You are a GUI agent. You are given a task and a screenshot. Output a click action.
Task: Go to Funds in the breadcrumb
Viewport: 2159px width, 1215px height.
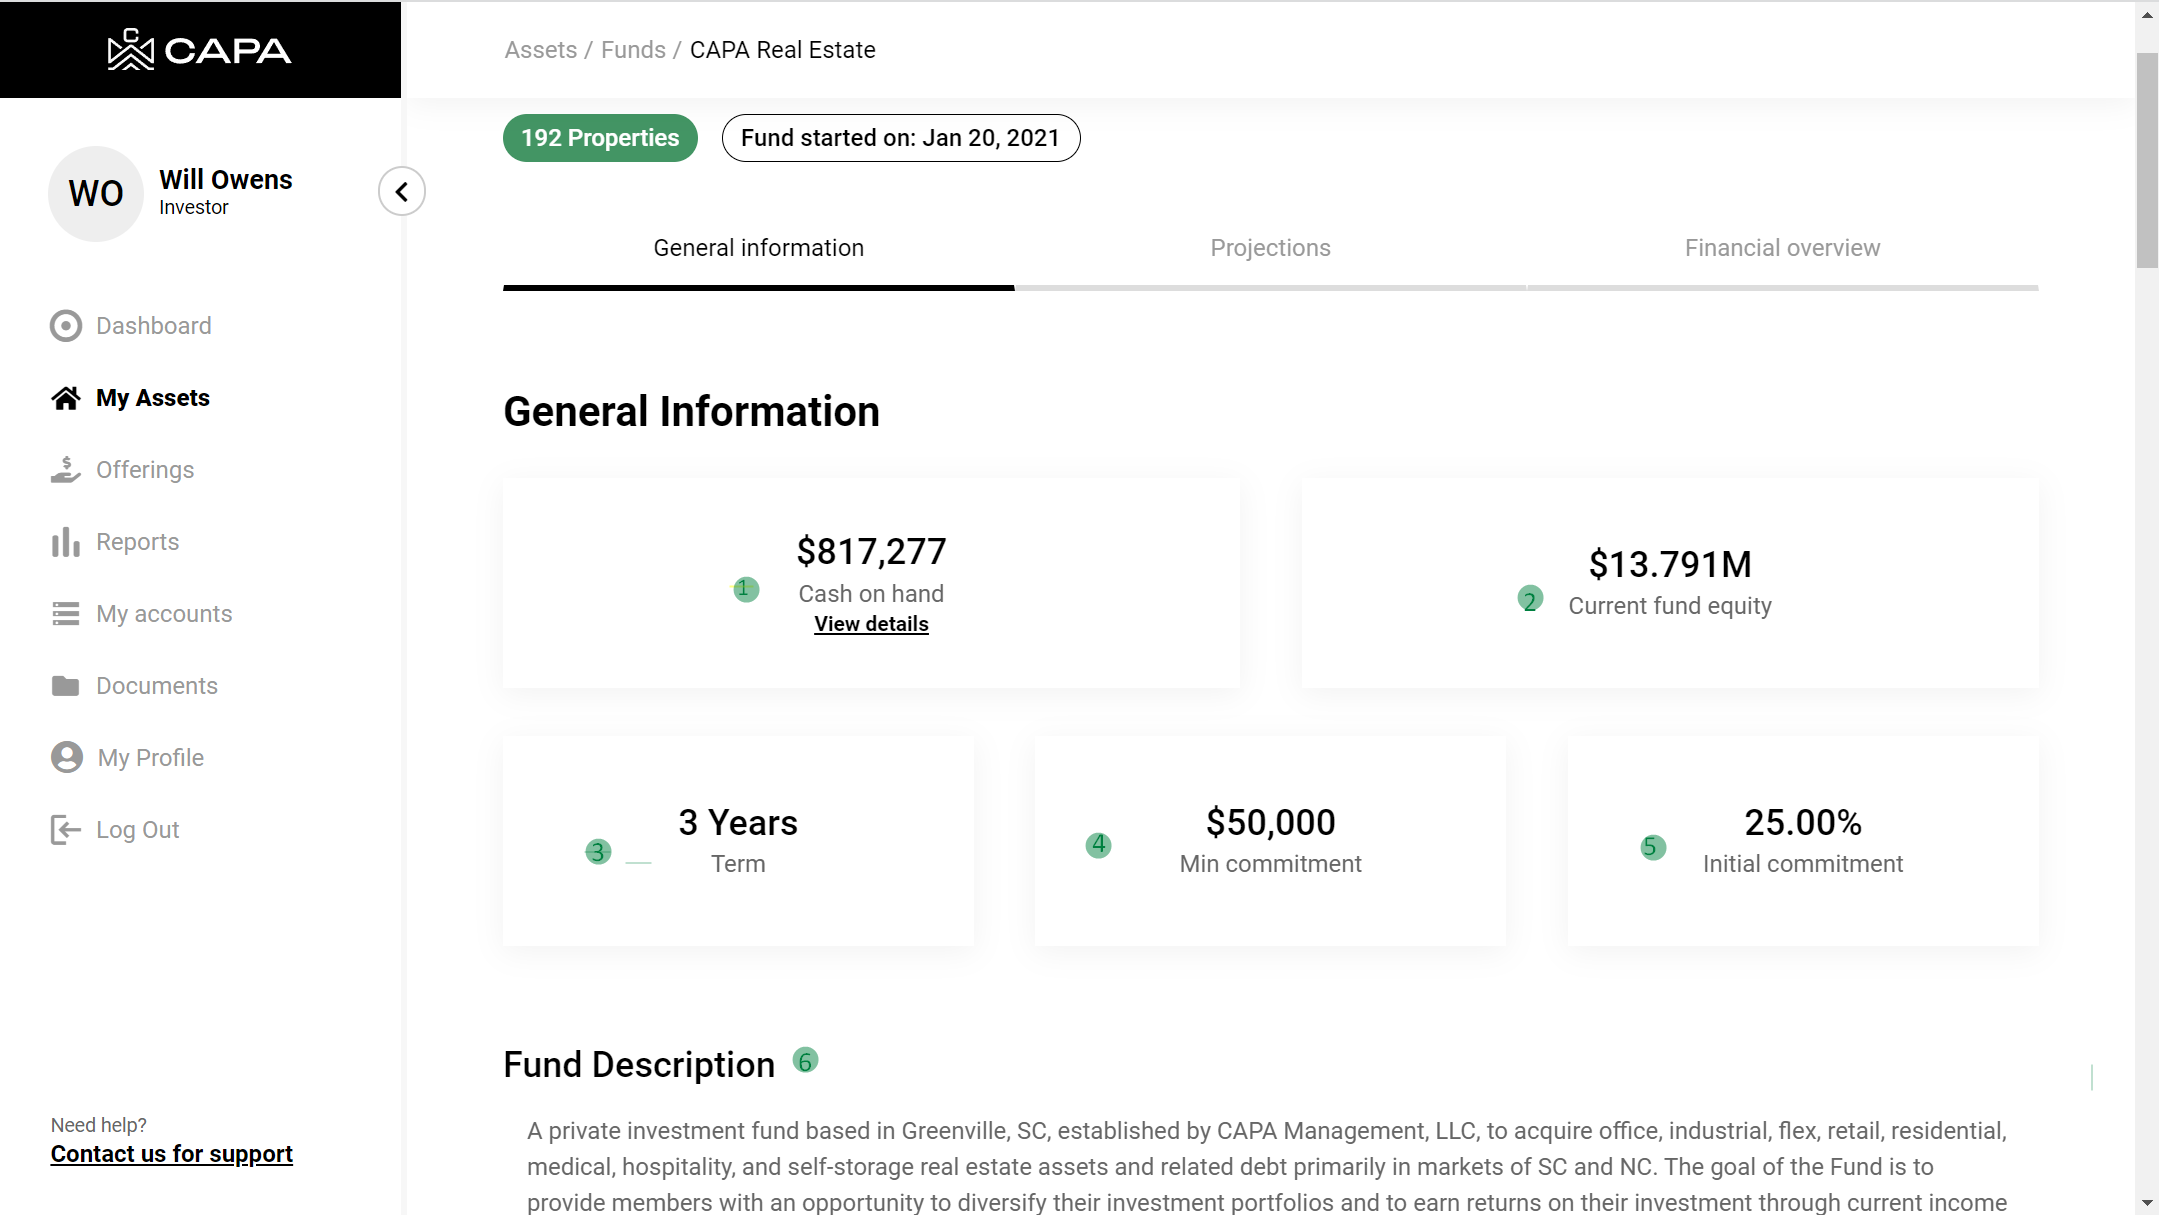point(633,50)
